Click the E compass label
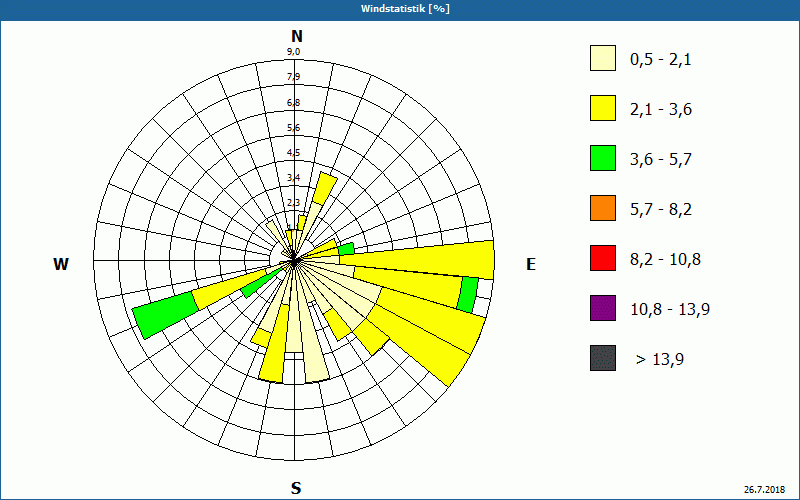This screenshot has height=500, width=800. coord(531,264)
